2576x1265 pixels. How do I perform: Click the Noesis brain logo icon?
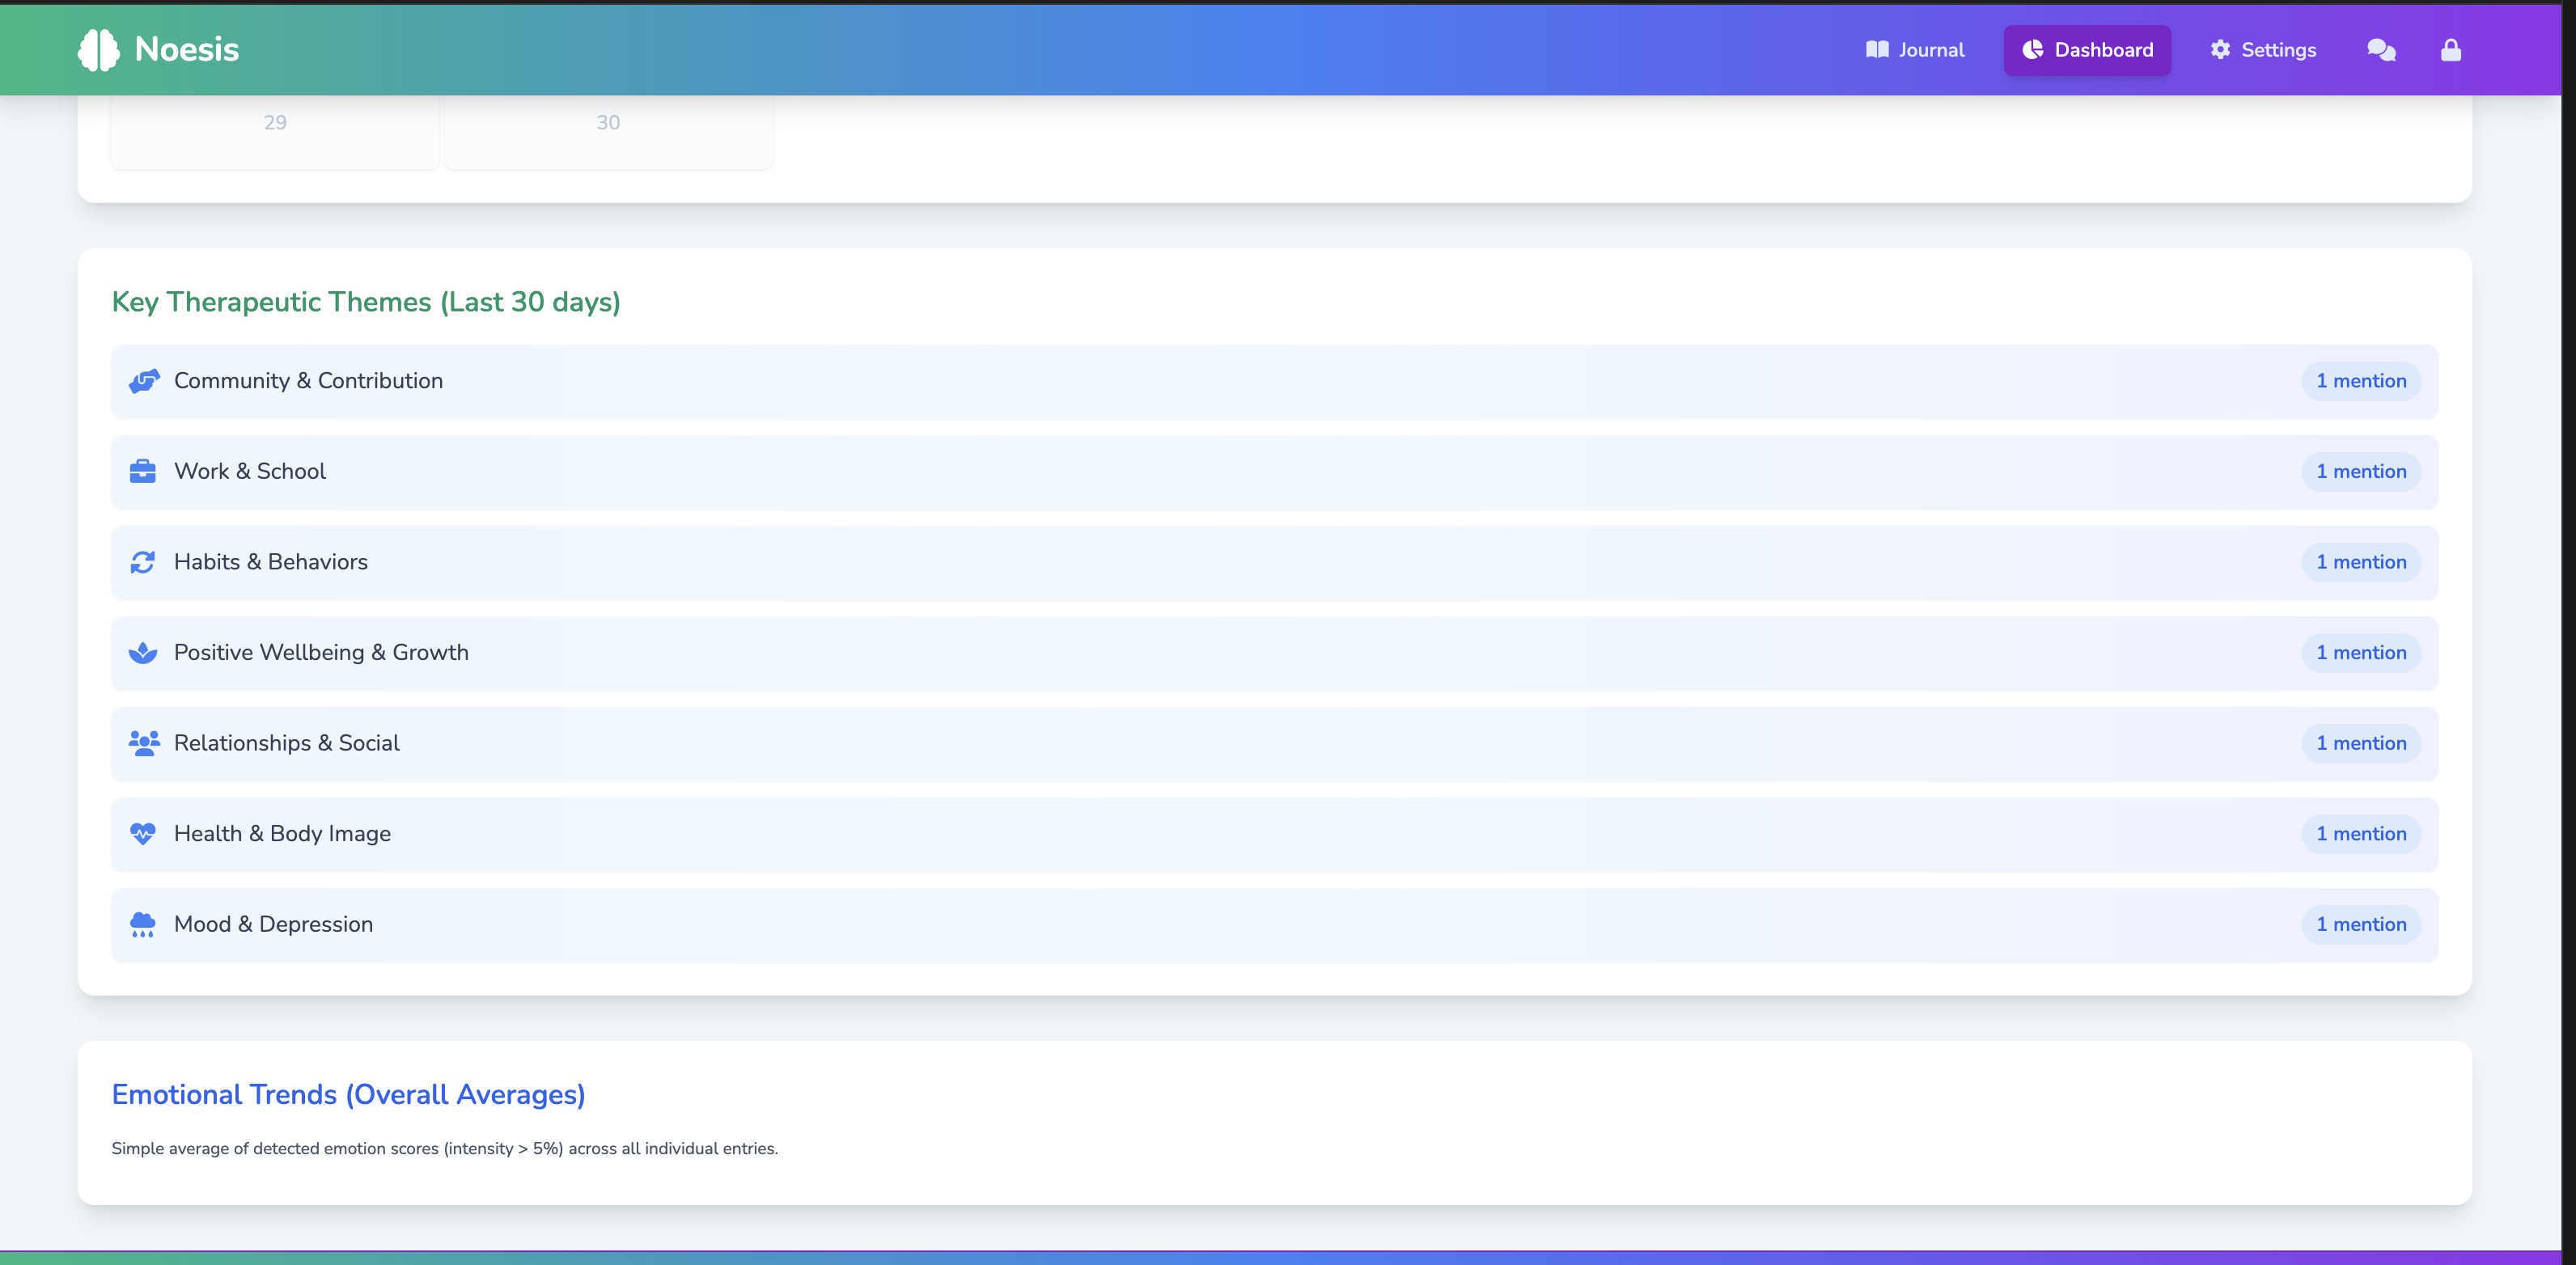98,50
